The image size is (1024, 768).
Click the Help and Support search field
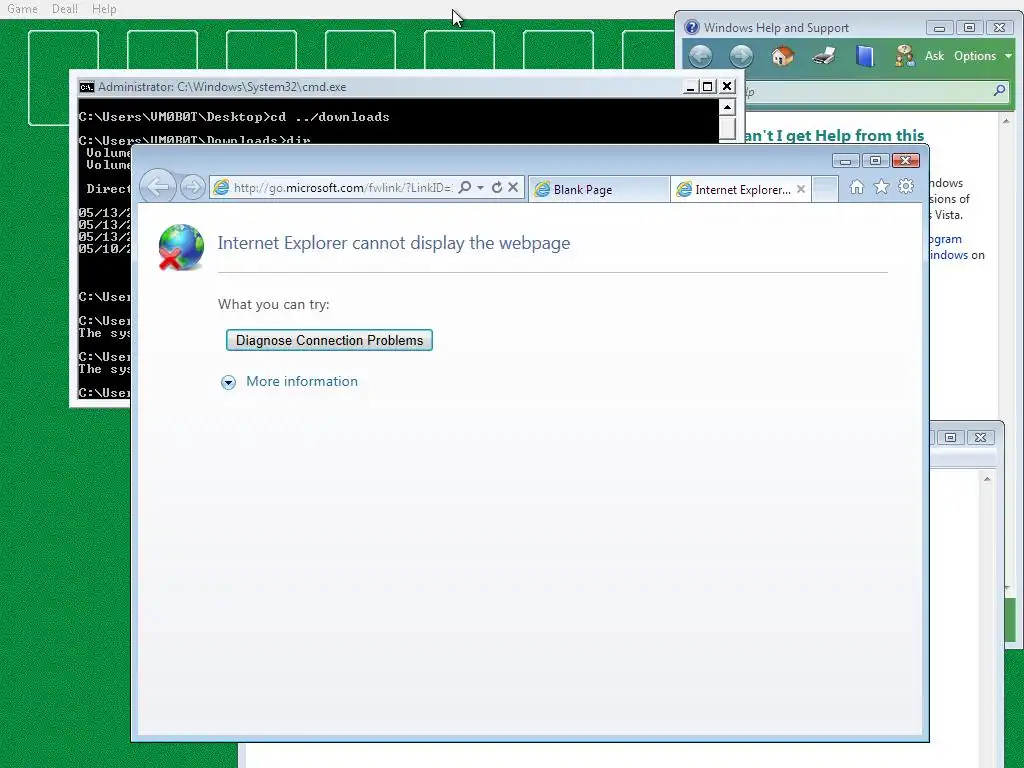tap(867, 91)
